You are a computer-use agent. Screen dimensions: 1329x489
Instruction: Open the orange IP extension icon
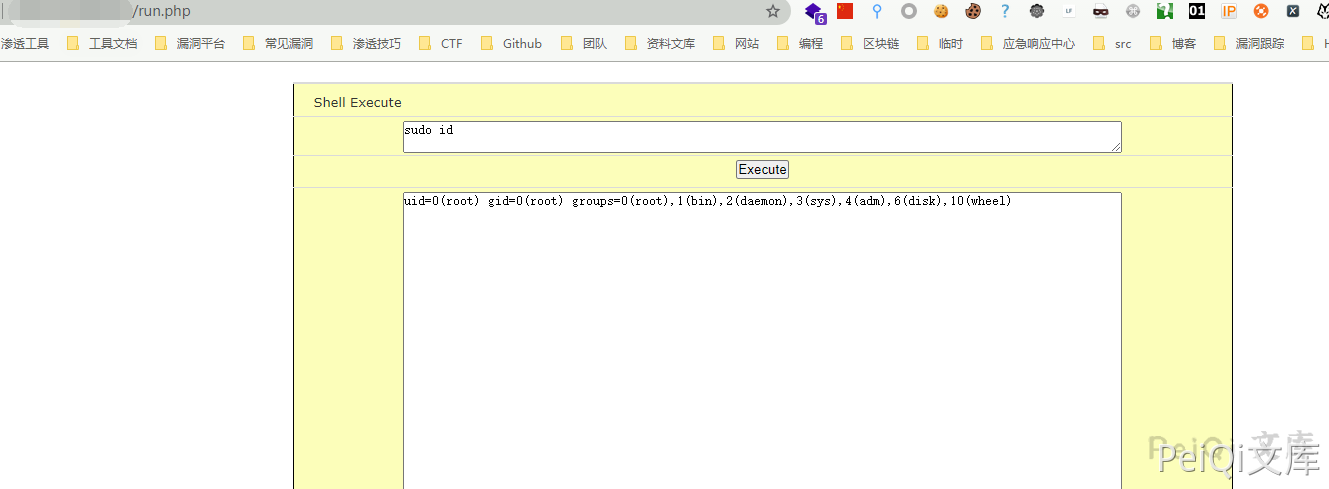(x=1229, y=11)
